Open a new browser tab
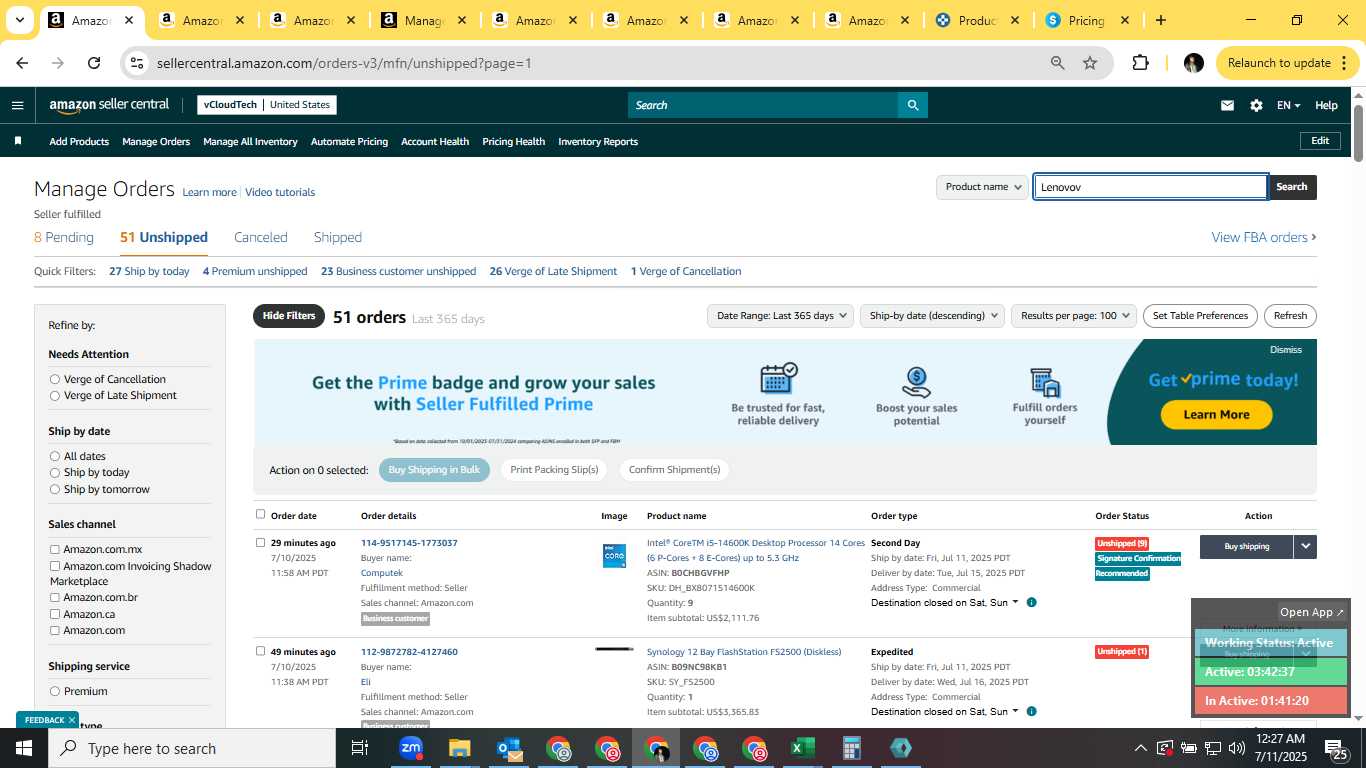 1160,20
